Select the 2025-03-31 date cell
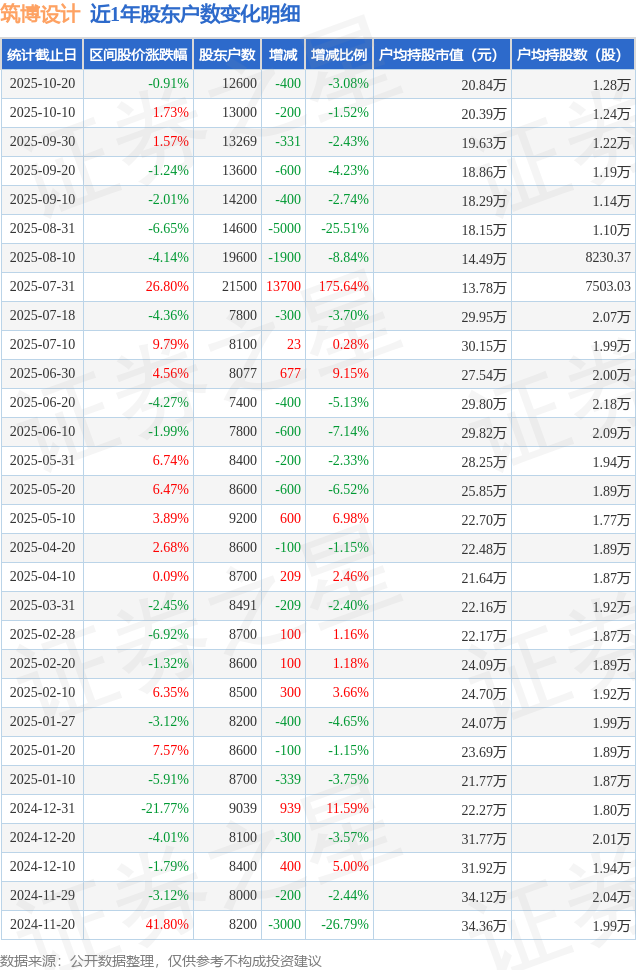The image size is (636, 970). tap(42, 606)
